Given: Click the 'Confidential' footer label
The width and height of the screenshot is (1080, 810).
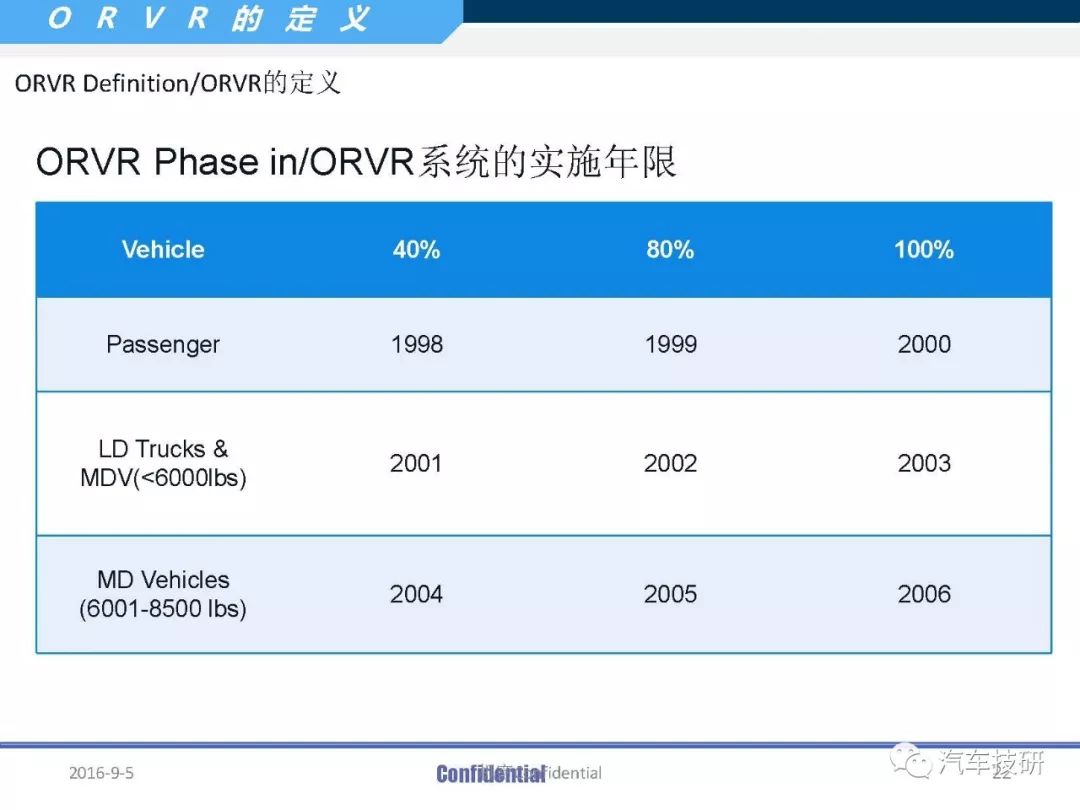Looking at the screenshot, I should click(x=490, y=774).
